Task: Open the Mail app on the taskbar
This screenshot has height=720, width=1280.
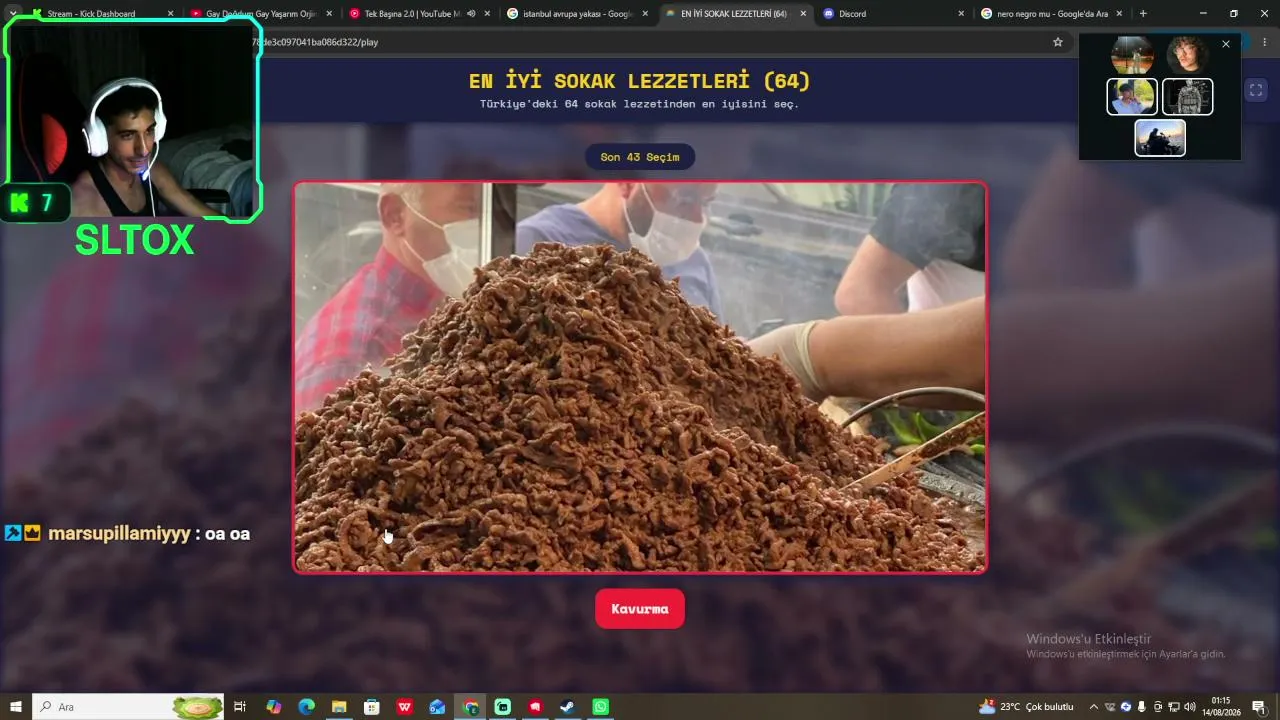Action: 437,707
